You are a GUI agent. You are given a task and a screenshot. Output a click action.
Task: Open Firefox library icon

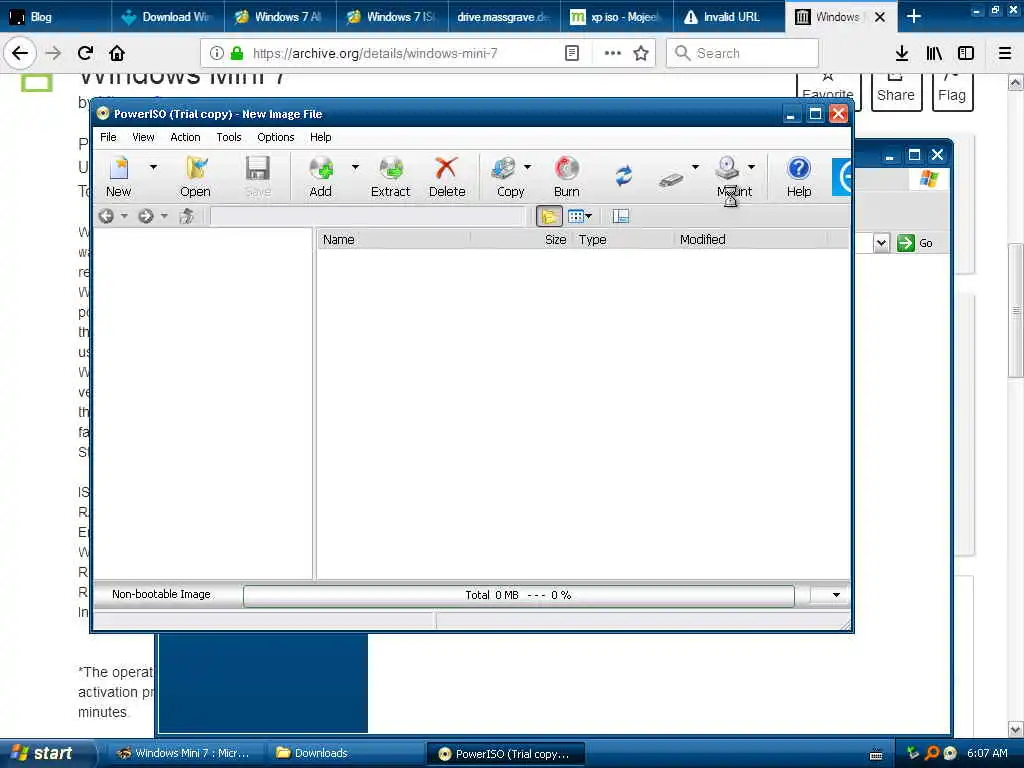tap(934, 53)
